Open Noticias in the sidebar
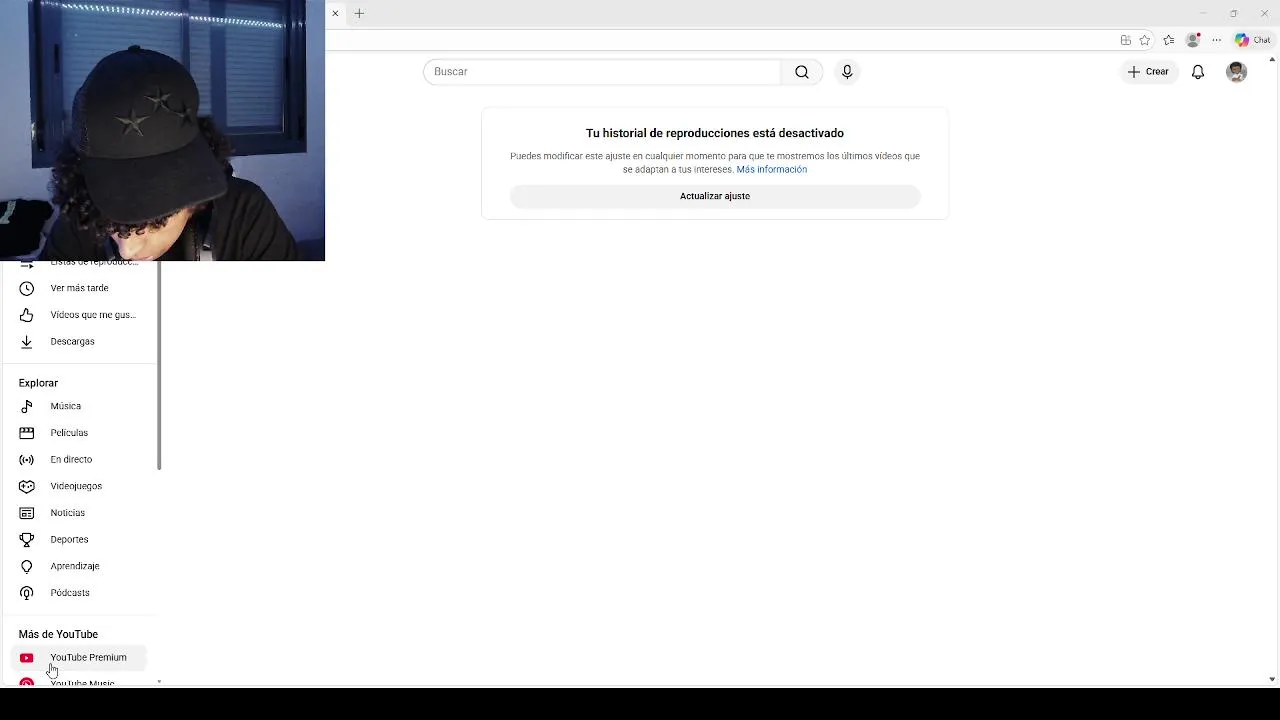1280x720 pixels. [78, 513]
